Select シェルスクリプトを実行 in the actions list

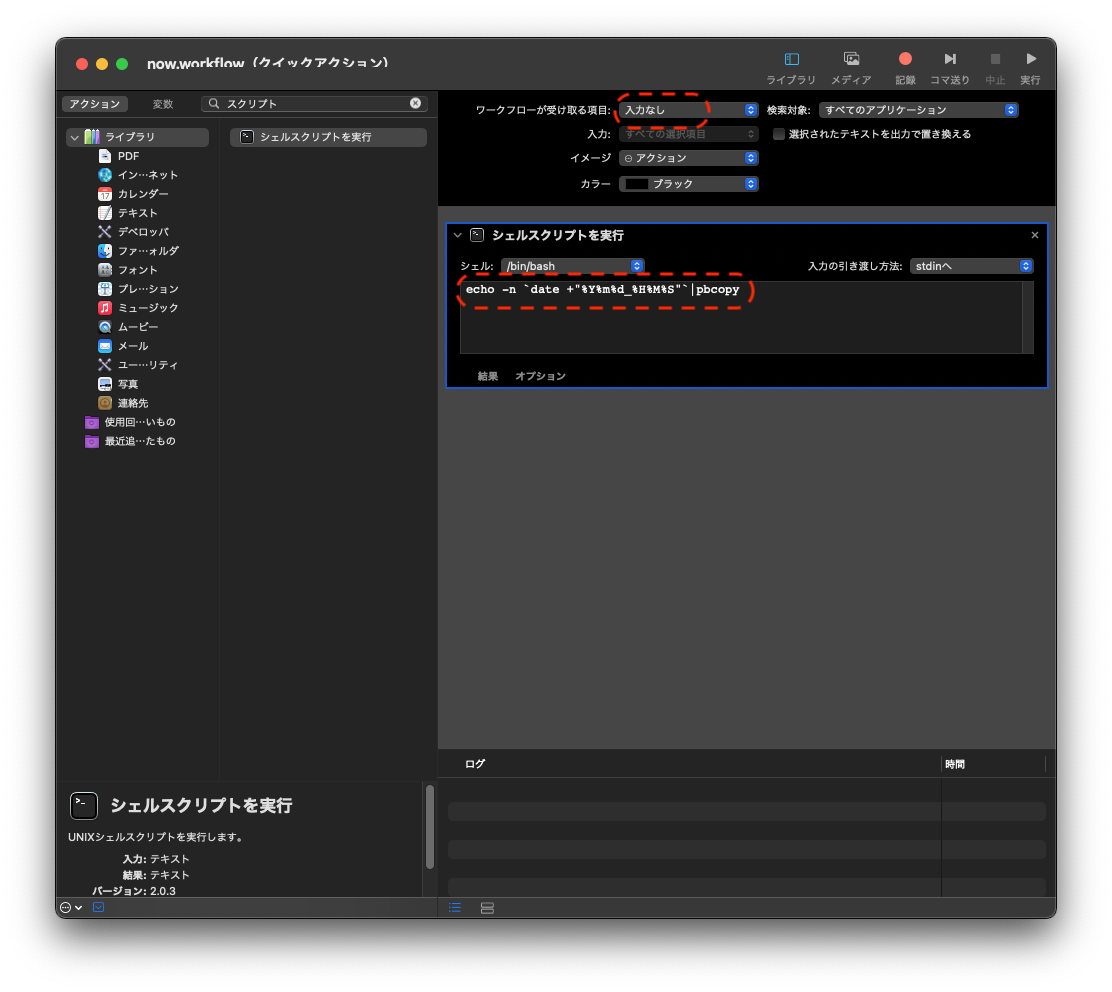point(328,137)
